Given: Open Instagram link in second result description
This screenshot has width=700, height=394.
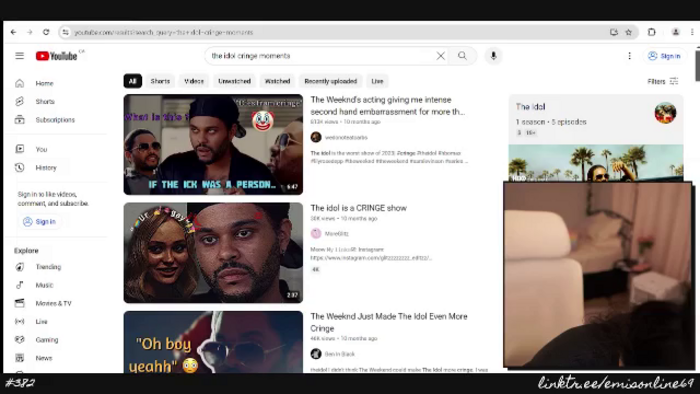Looking at the screenshot, I should pos(371,258).
